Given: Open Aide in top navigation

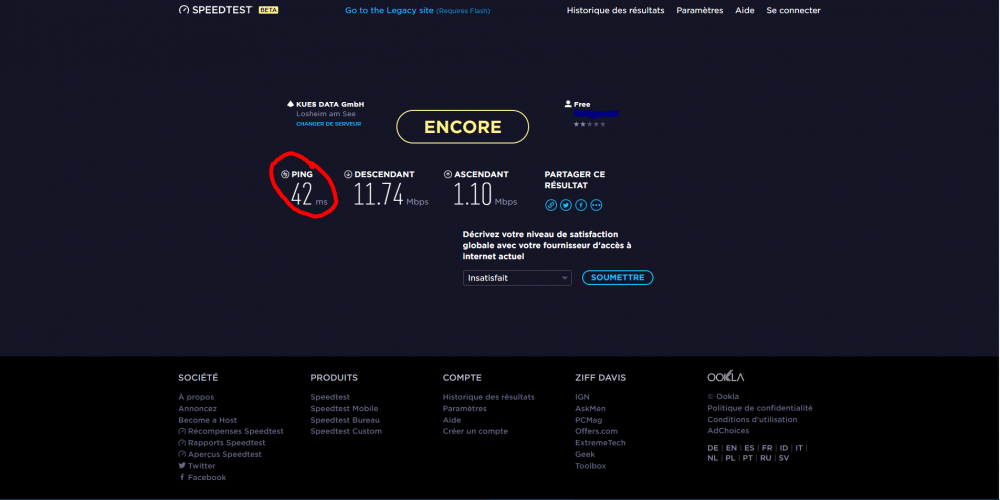Looking at the screenshot, I should [x=745, y=10].
